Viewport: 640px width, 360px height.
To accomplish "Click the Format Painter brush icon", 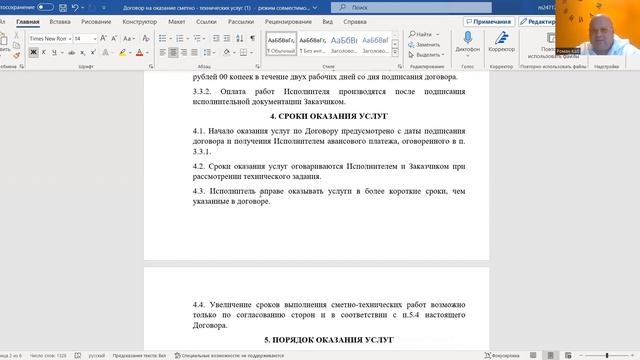I will point(16,55).
